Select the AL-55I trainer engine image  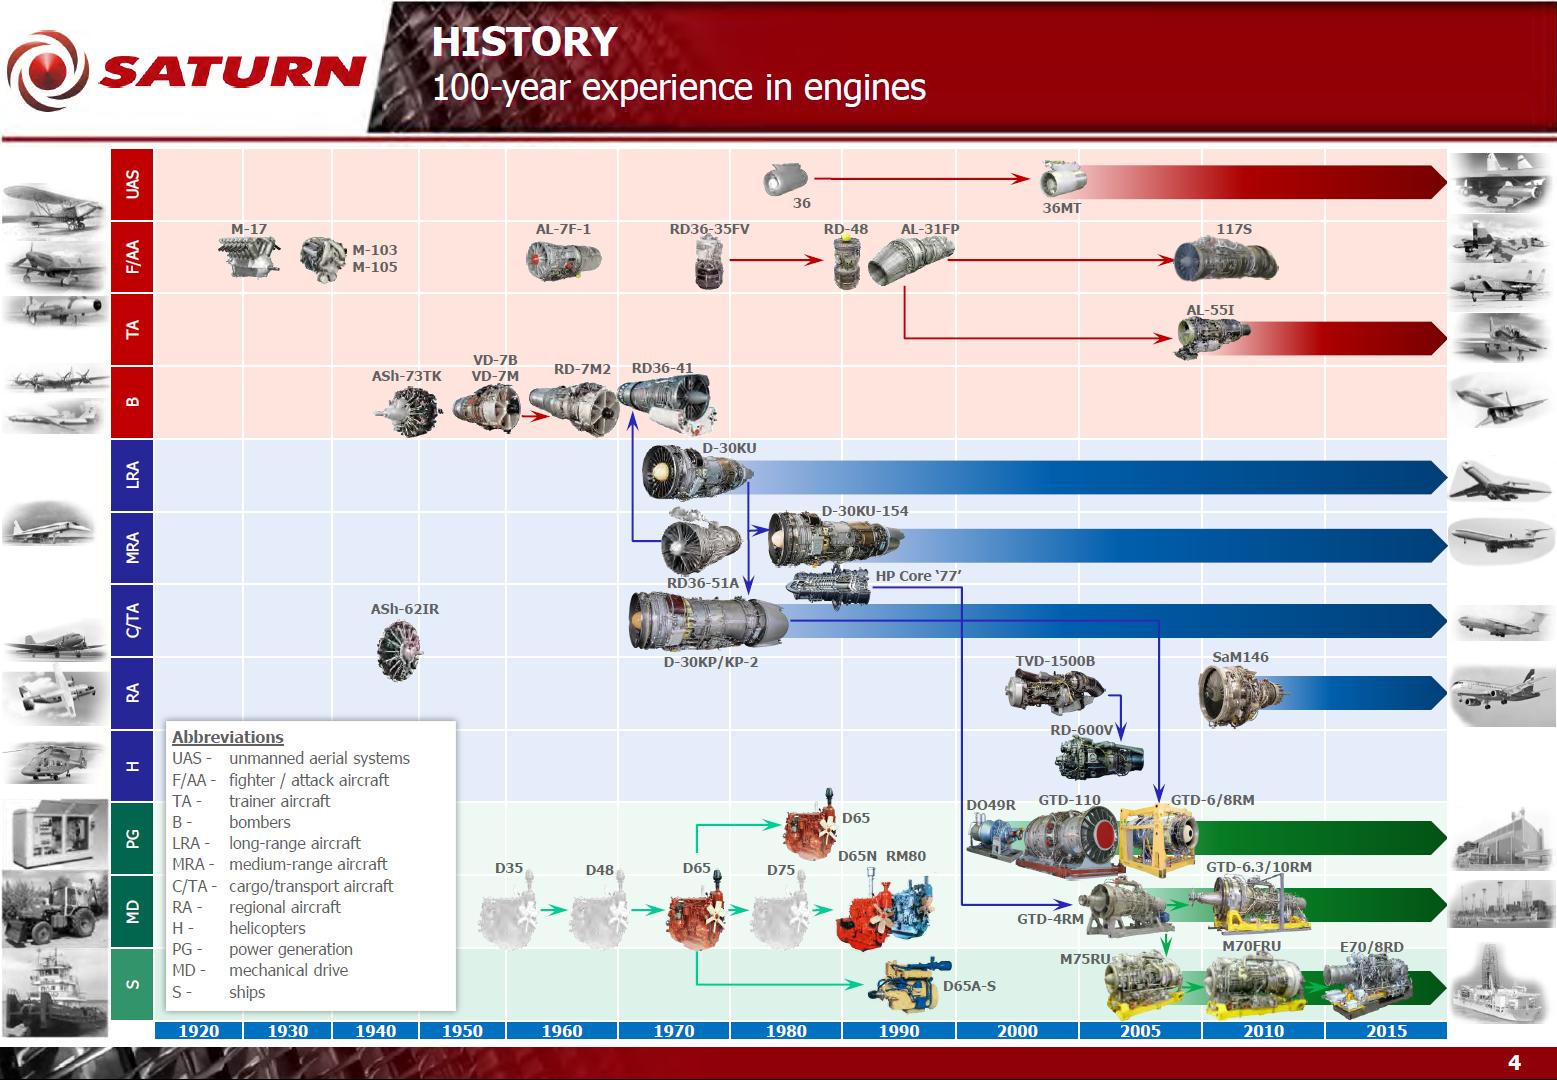1206,338
